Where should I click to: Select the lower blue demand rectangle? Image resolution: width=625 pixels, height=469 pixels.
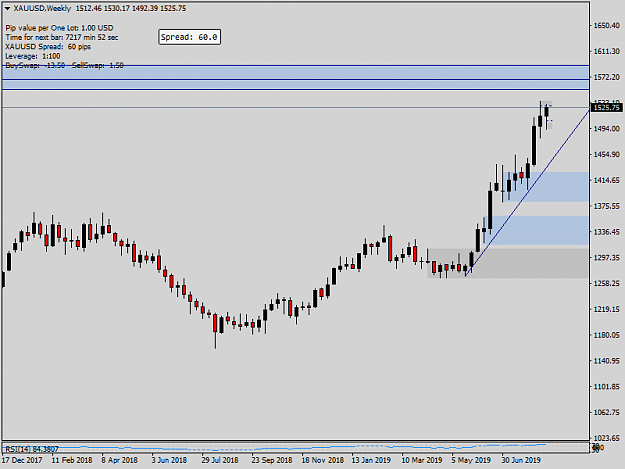point(536,230)
